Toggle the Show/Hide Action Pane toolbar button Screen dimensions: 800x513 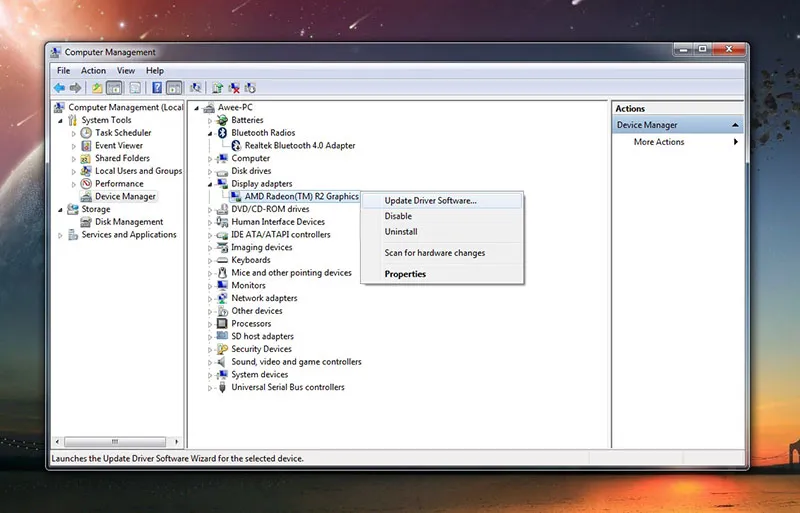(x=174, y=88)
